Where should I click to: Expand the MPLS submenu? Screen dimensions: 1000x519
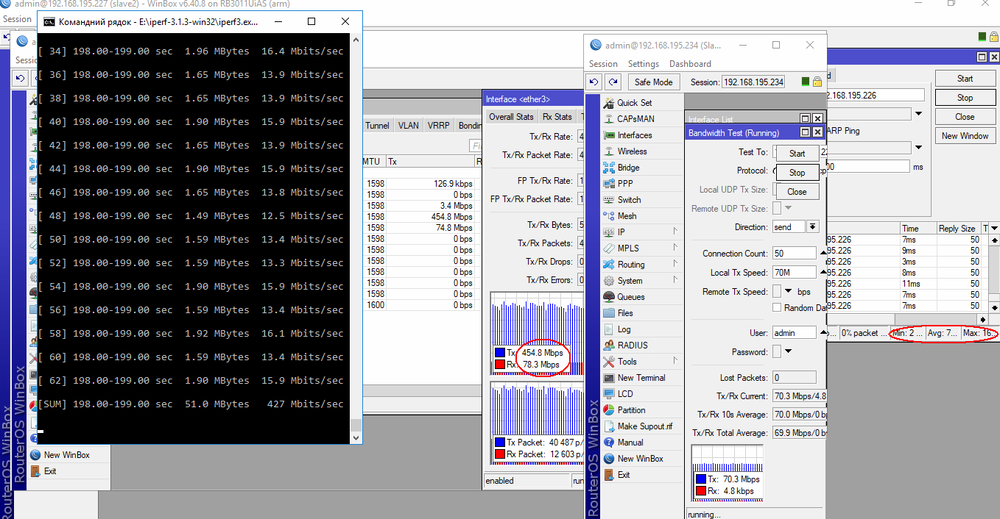coord(675,248)
